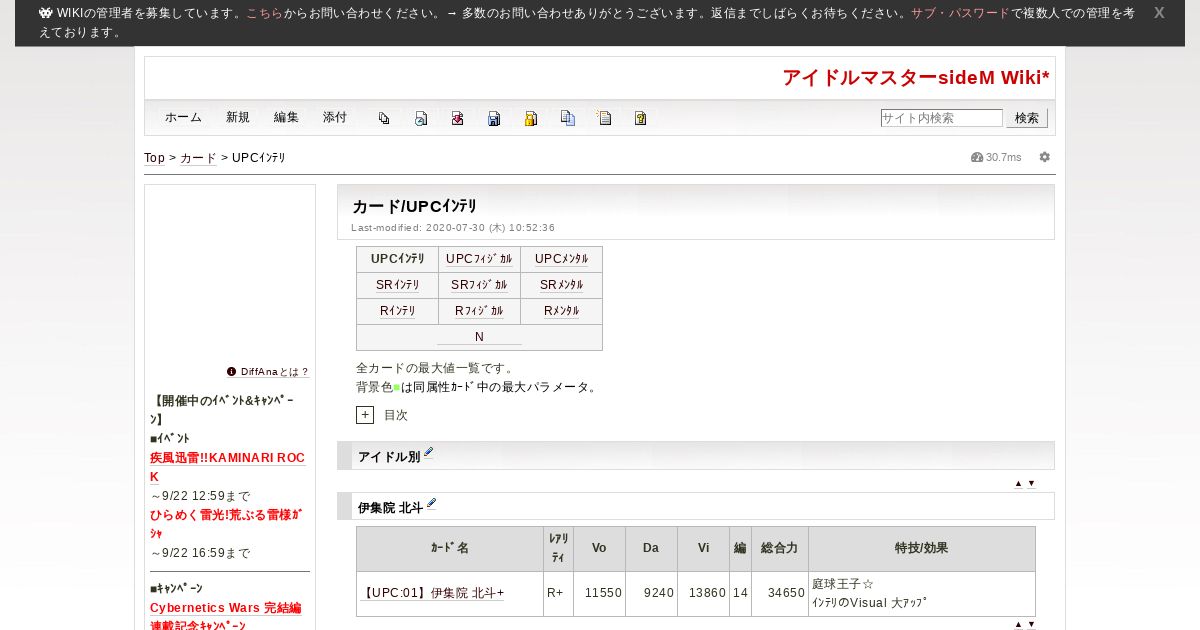
Task: Click the 検索 search button
Action: tap(1027, 118)
